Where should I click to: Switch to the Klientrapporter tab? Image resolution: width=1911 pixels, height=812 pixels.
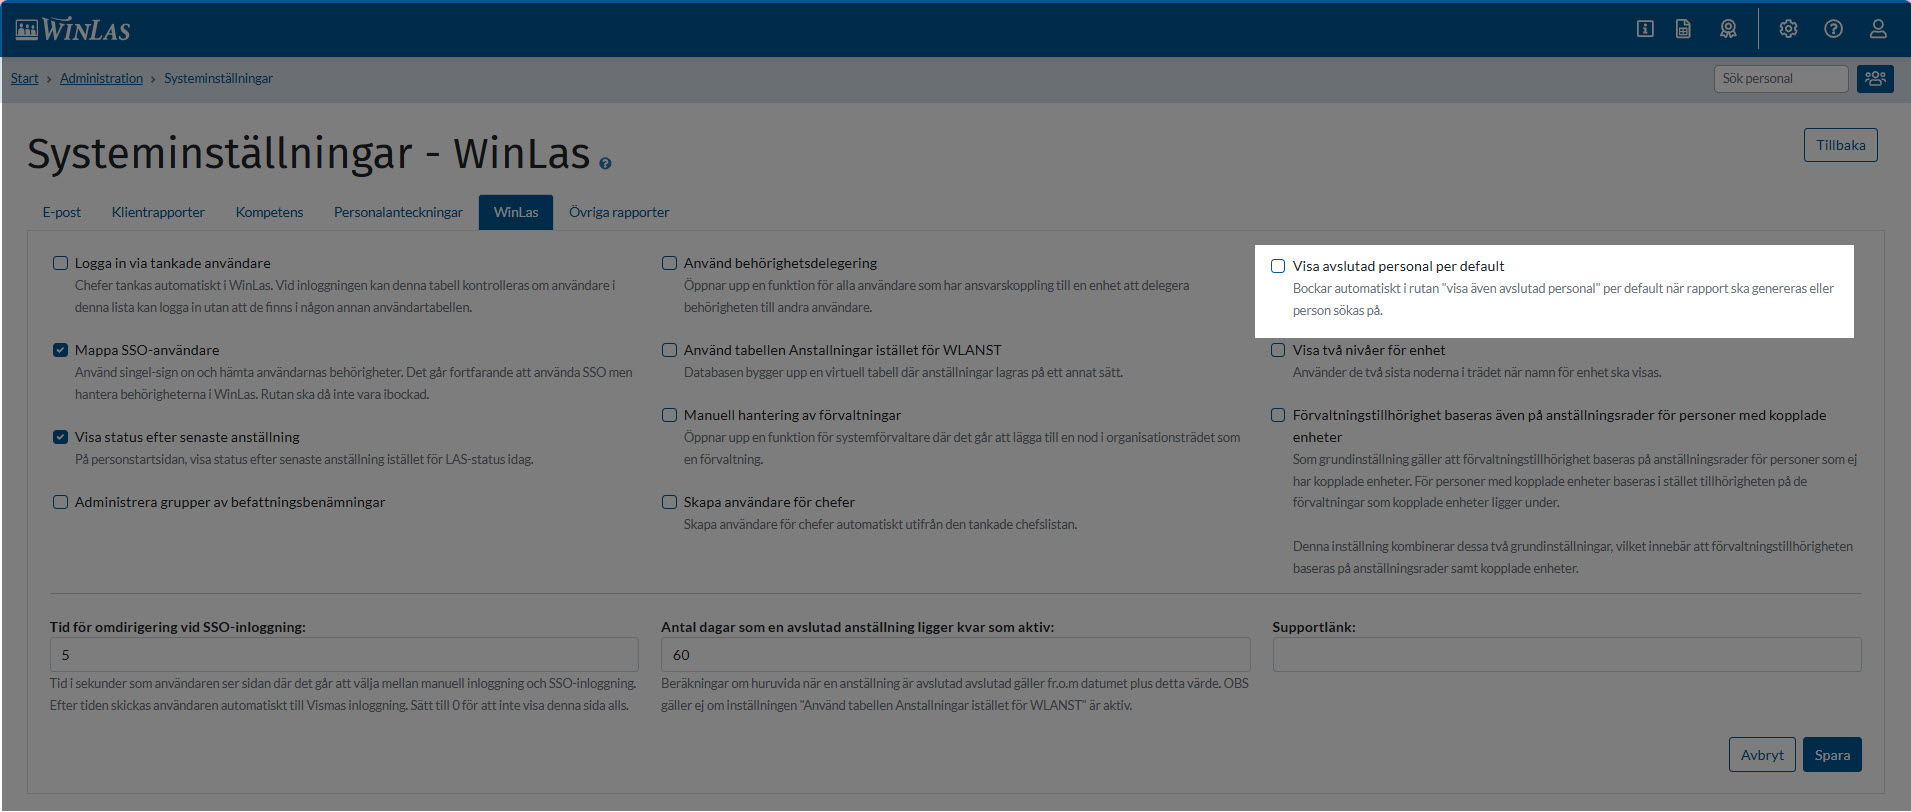pos(158,212)
